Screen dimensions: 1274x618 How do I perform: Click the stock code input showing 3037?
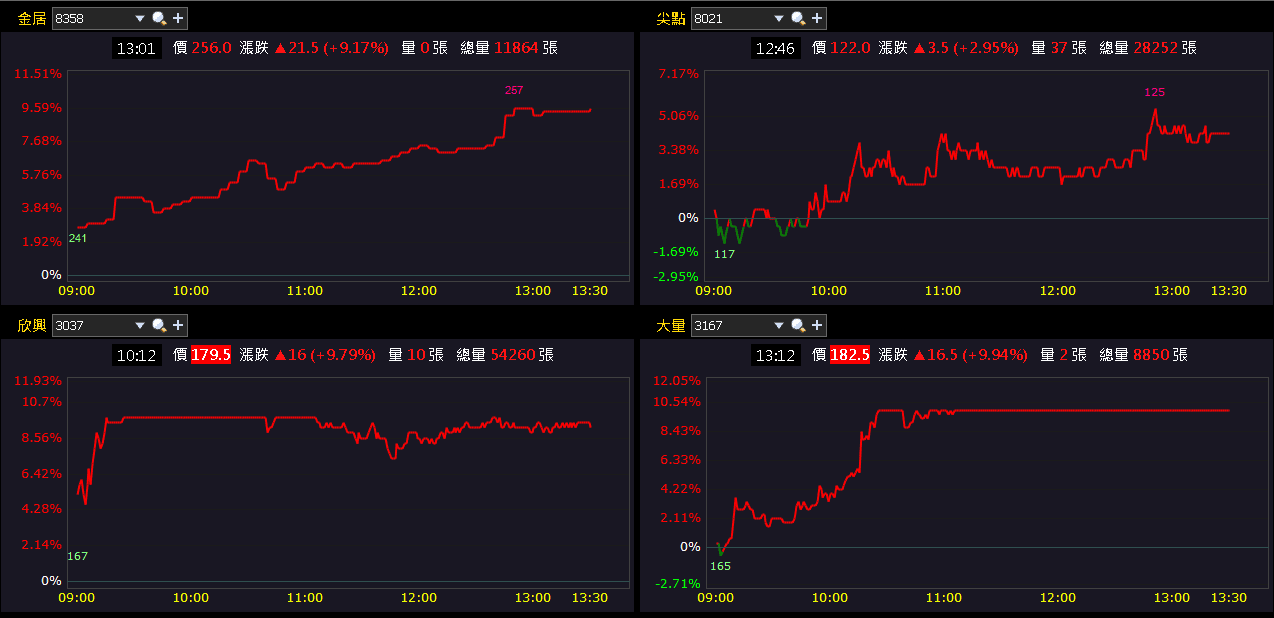91,325
